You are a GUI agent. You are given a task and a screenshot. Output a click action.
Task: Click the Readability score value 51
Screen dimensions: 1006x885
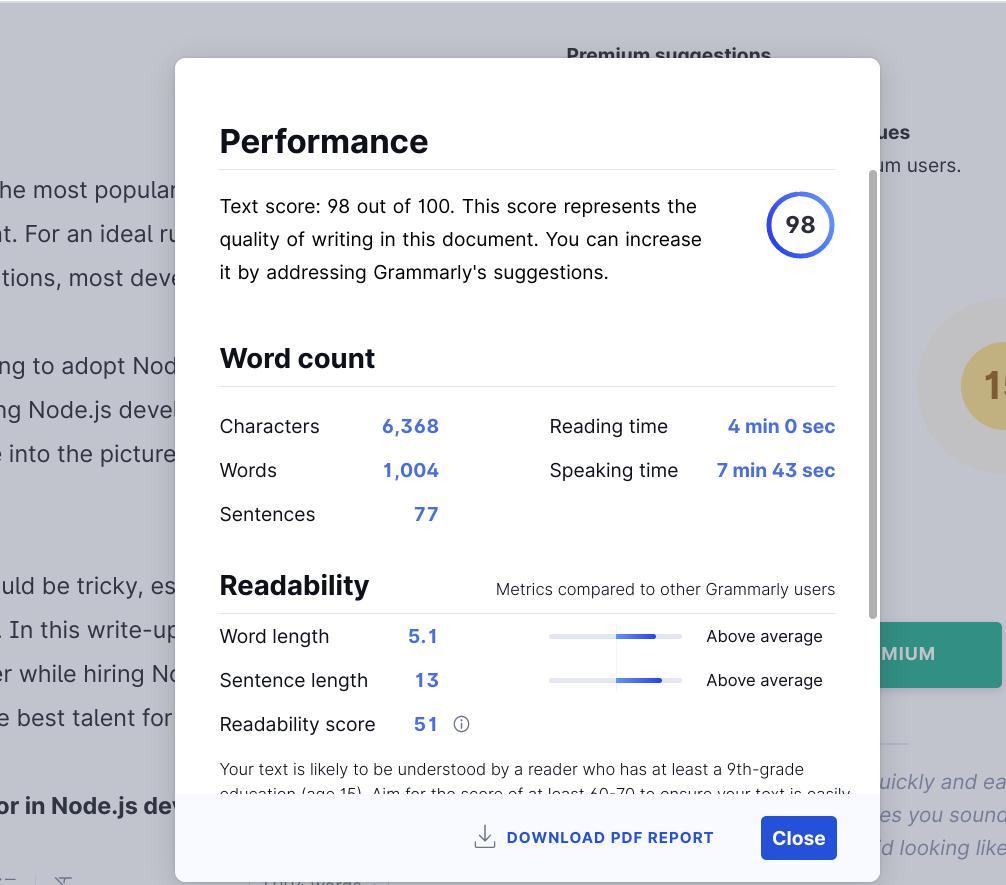tap(425, 724)
